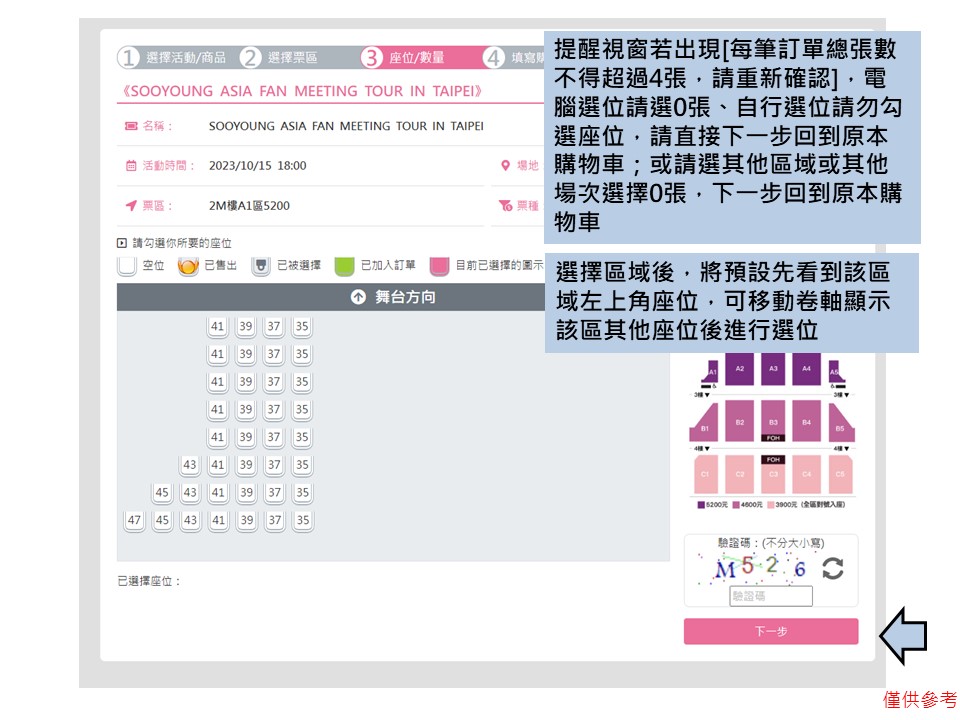The height and width of the screenshot is (720, 960).
Task: Click the 驗證碼：(不分大小寫) label
Action: coord(771,542)
